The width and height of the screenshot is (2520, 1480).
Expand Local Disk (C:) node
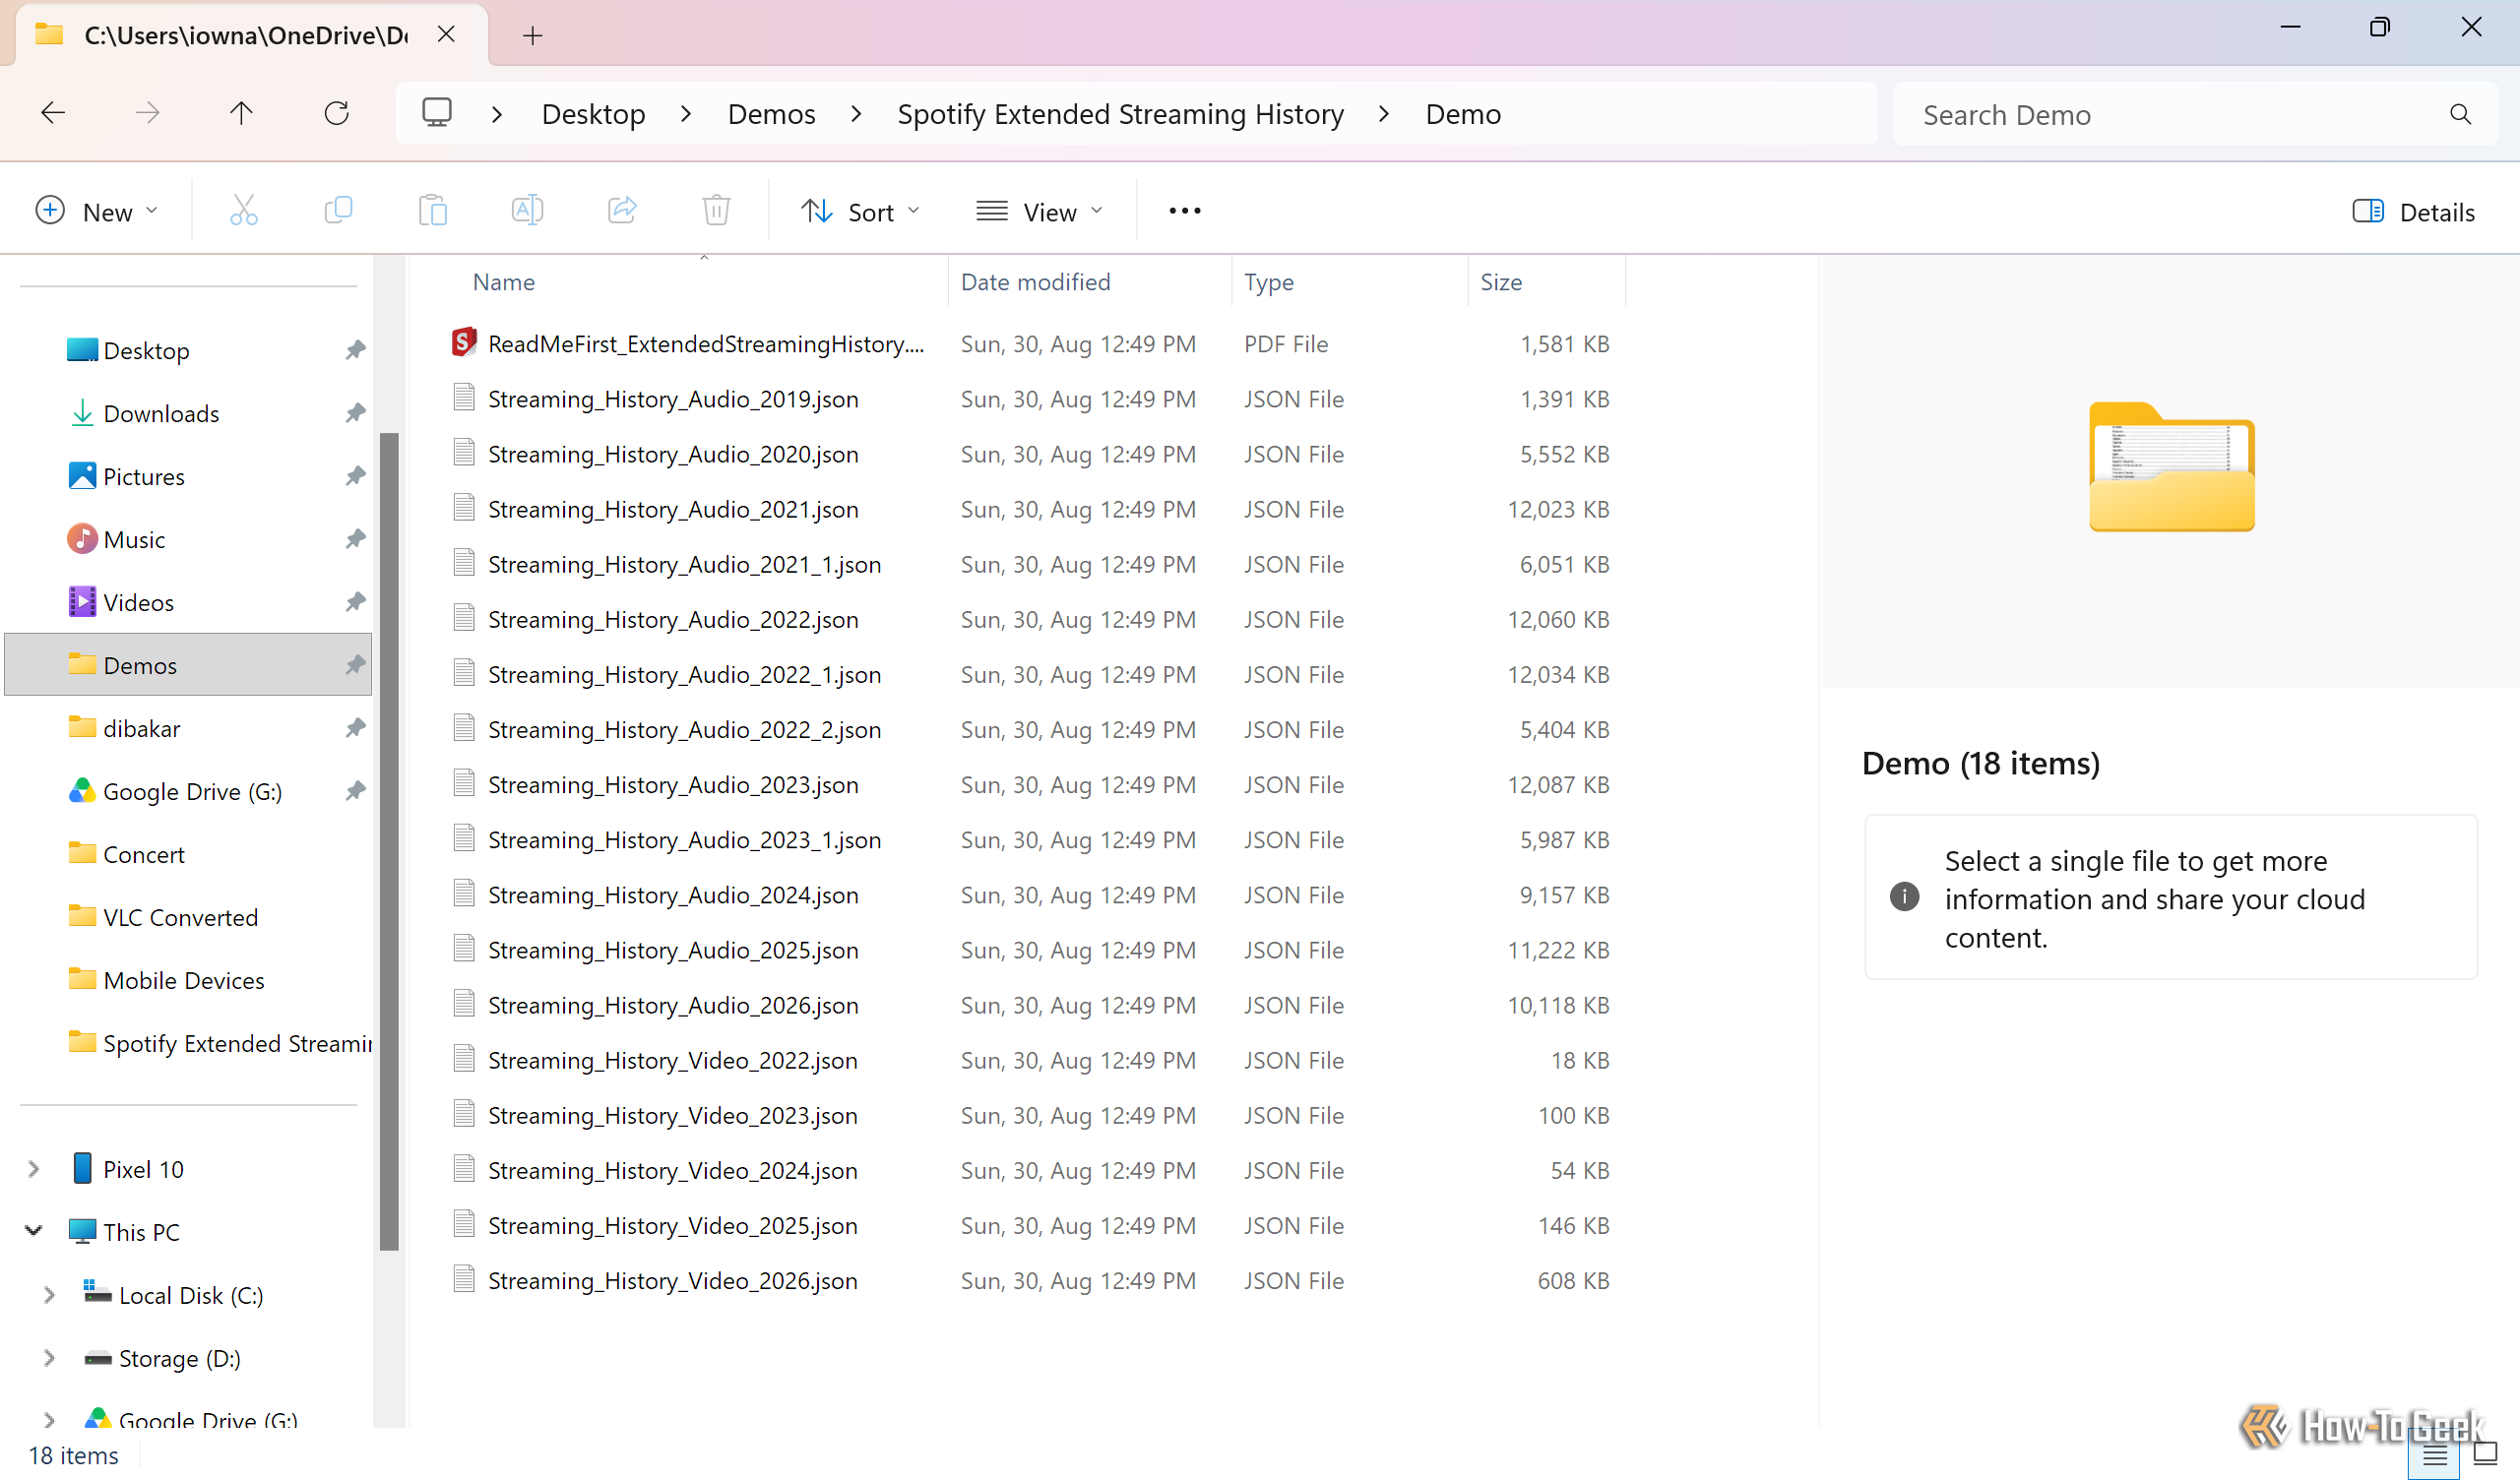point(49,1294)
